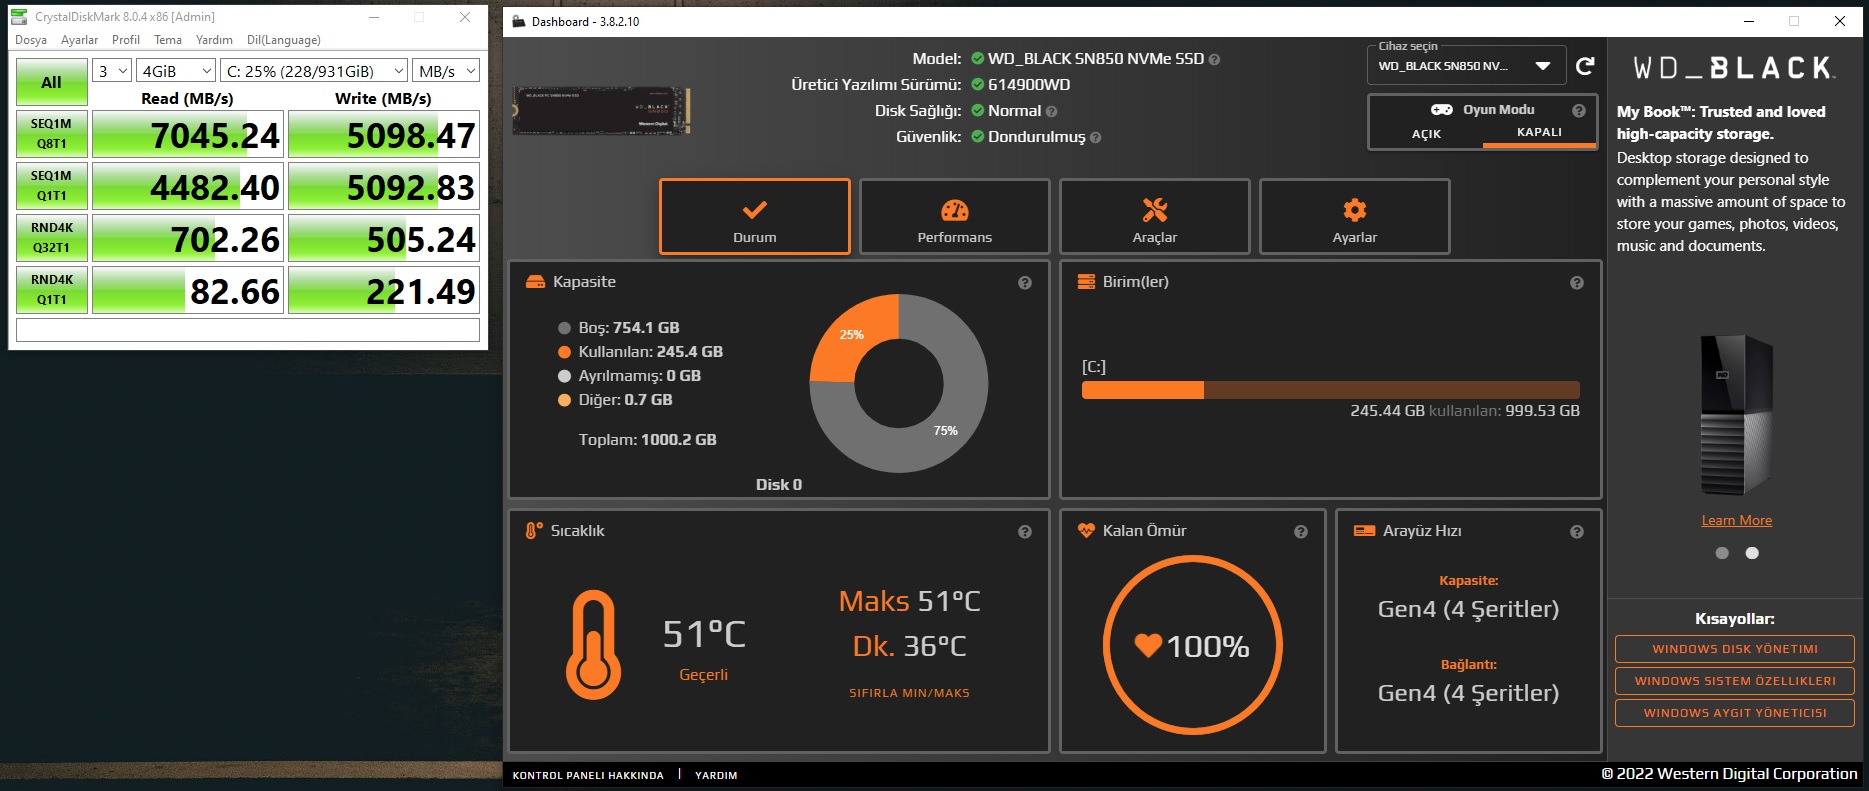
Task: Open test count dropdown showing 3
Action: pyautogui.click(x=112, y=71)
